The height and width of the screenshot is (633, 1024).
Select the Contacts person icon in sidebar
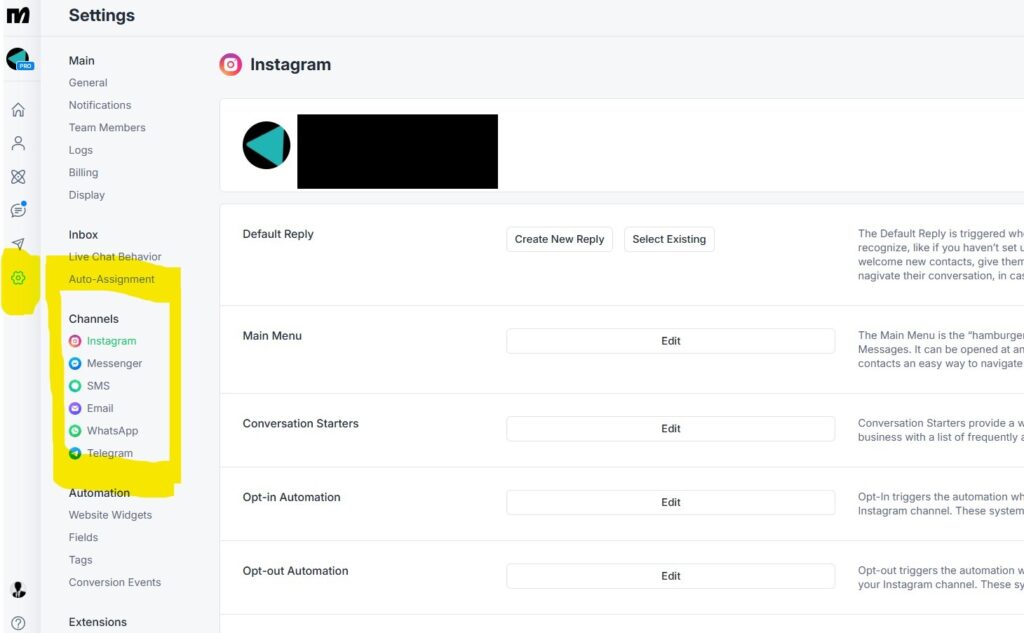tap(18, 143)
